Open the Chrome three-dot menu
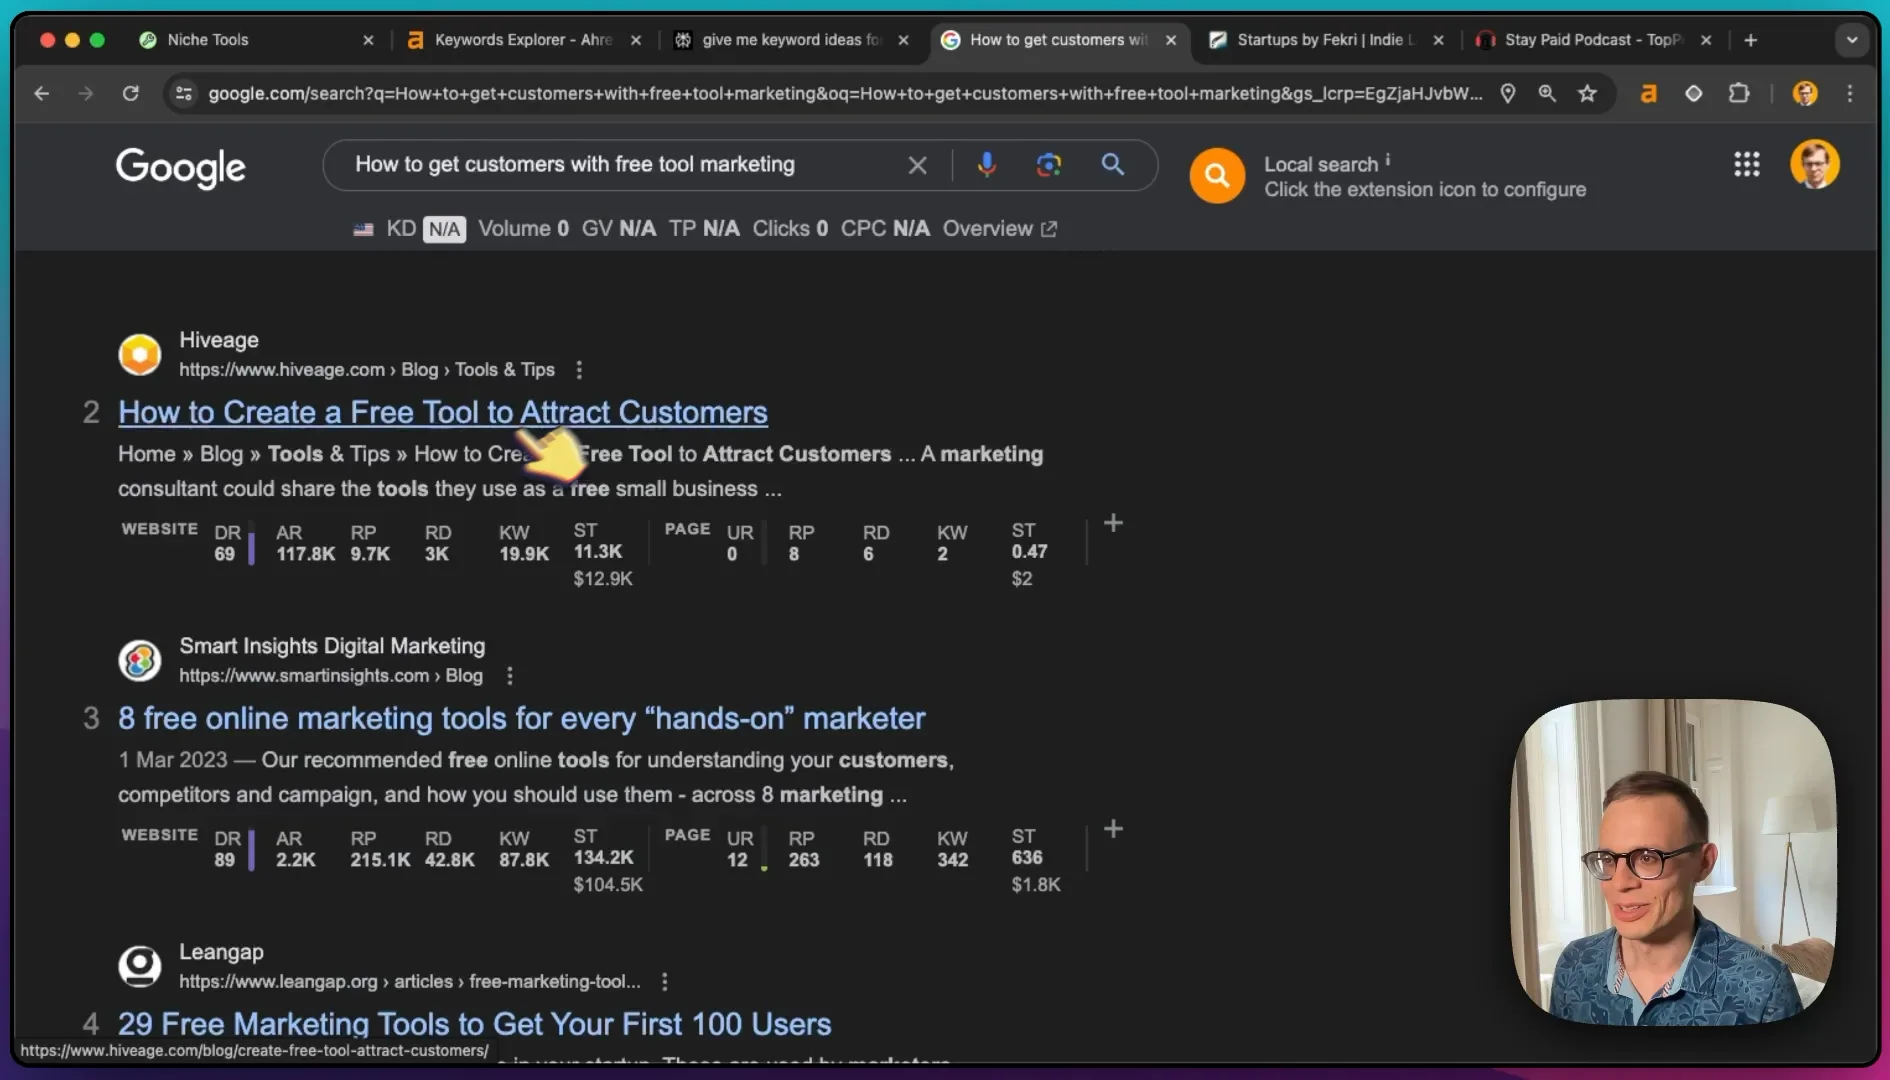This screenshot has width=1890, height=1080. [x=1850, y=93]
